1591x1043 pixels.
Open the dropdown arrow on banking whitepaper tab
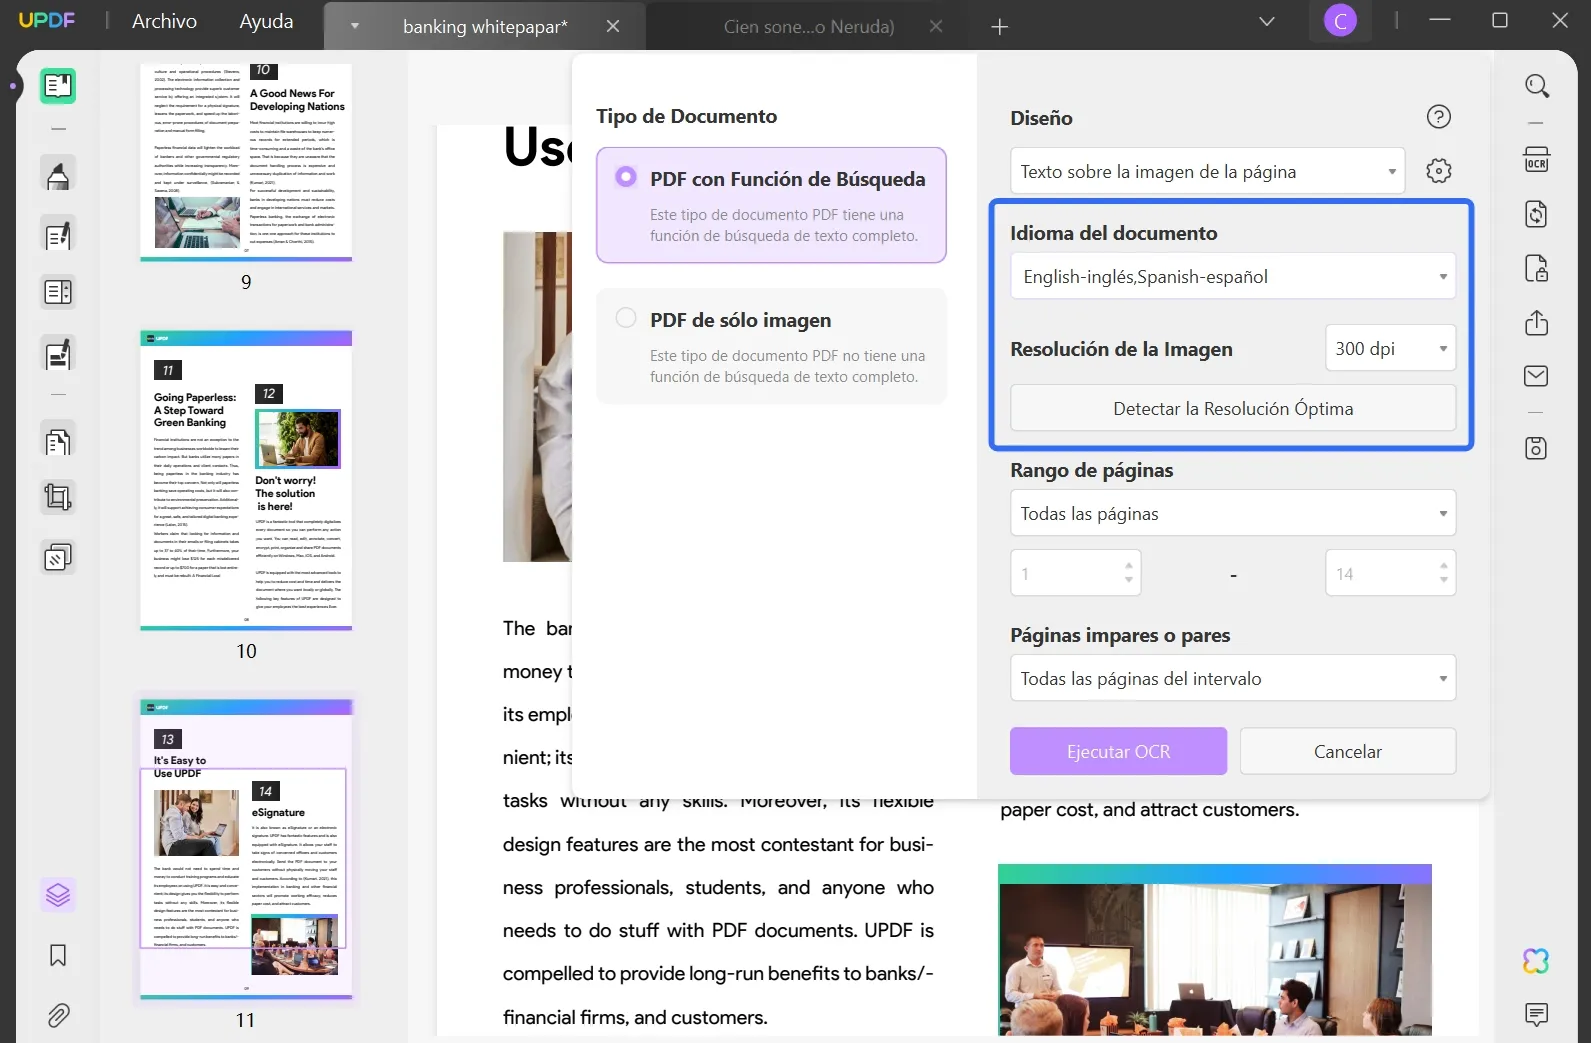(x=355, y=27)
